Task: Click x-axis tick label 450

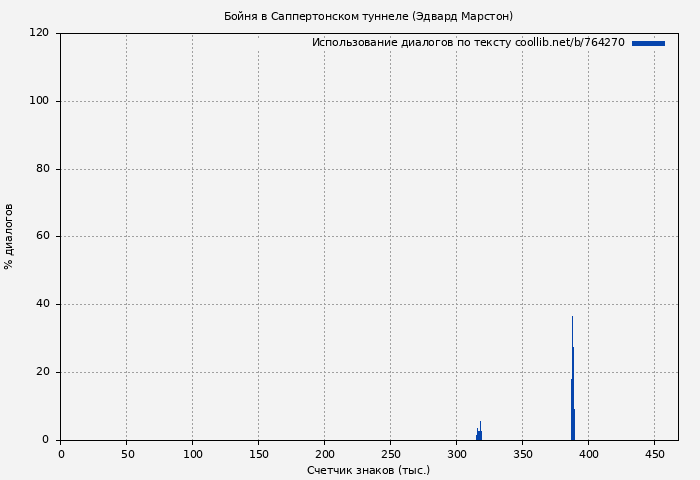Action: coord(654,454)
